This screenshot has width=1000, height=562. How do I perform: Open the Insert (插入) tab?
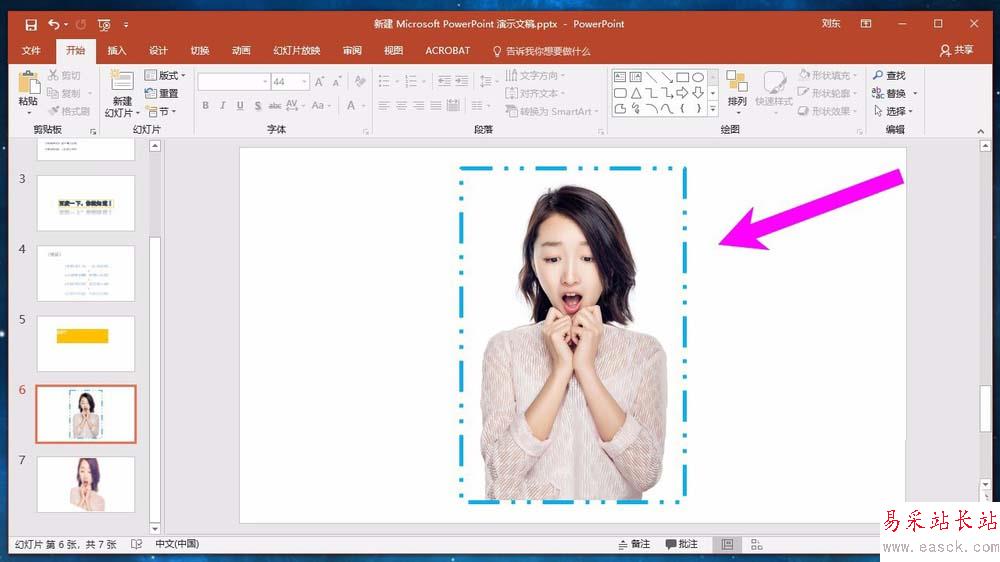(117, 51)
